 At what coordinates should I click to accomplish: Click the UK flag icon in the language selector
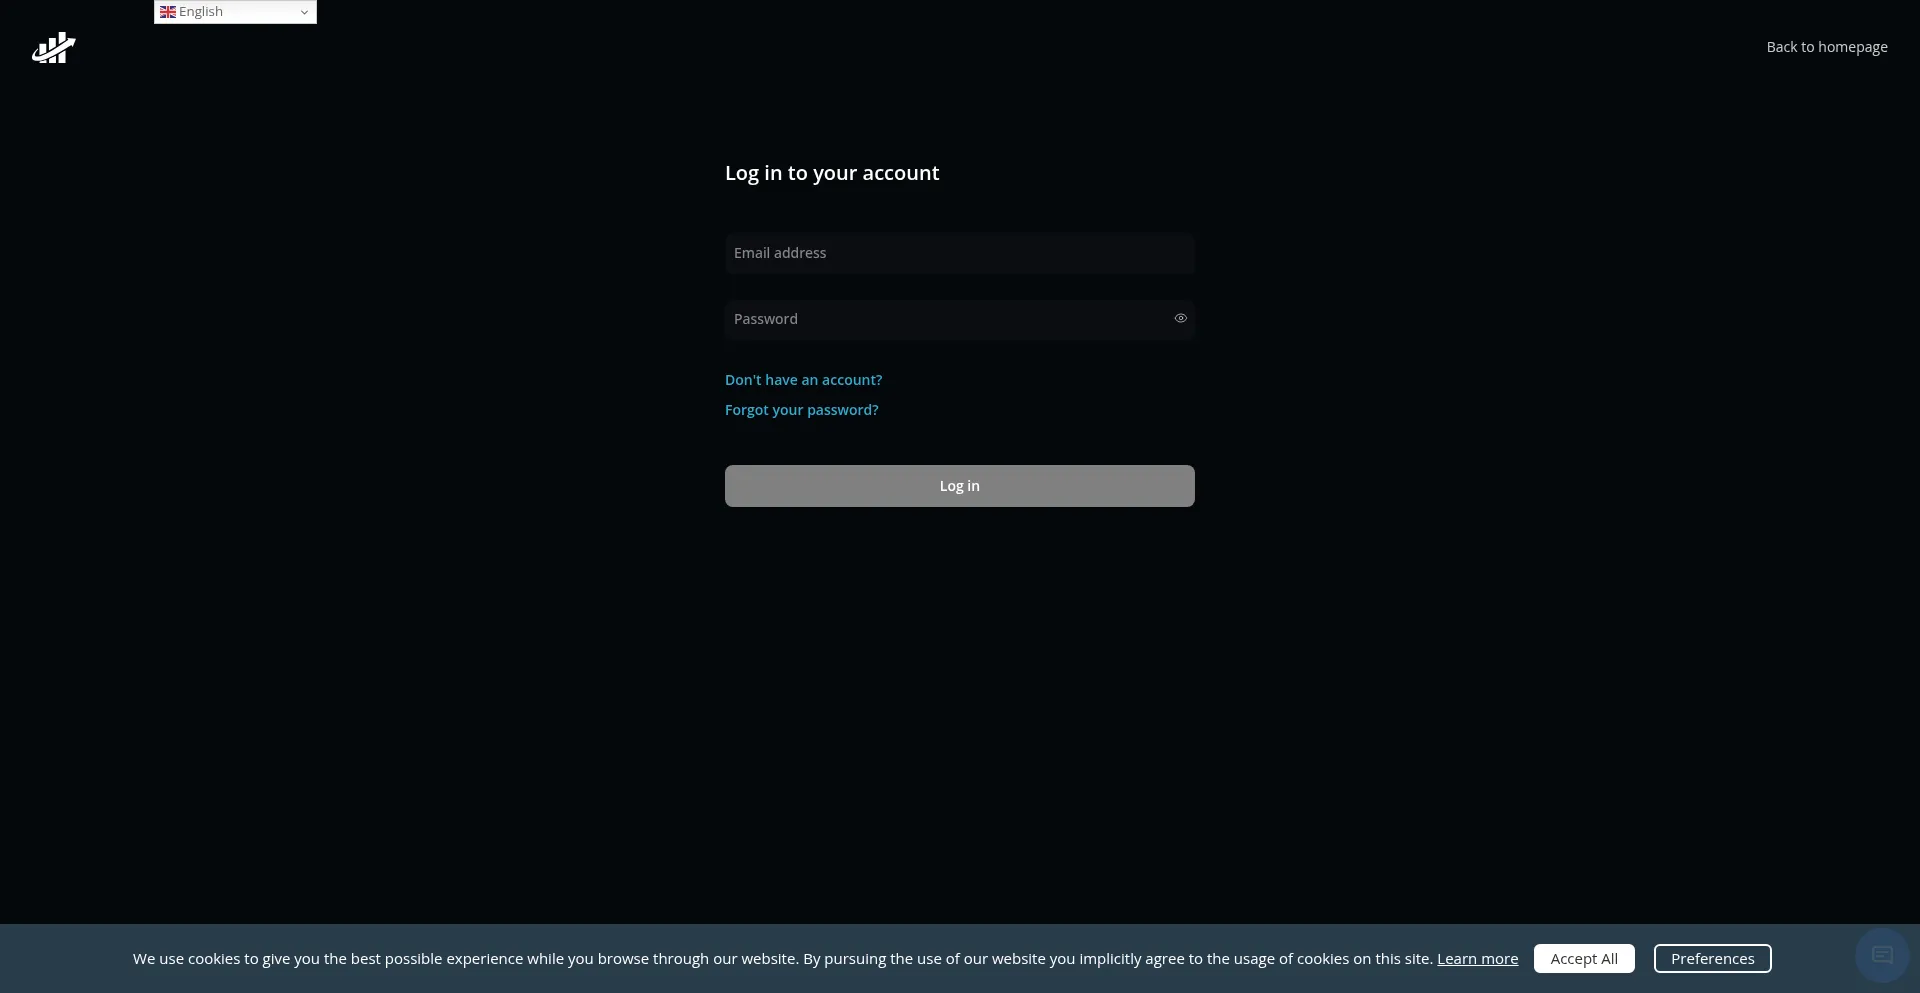point(168,12)
